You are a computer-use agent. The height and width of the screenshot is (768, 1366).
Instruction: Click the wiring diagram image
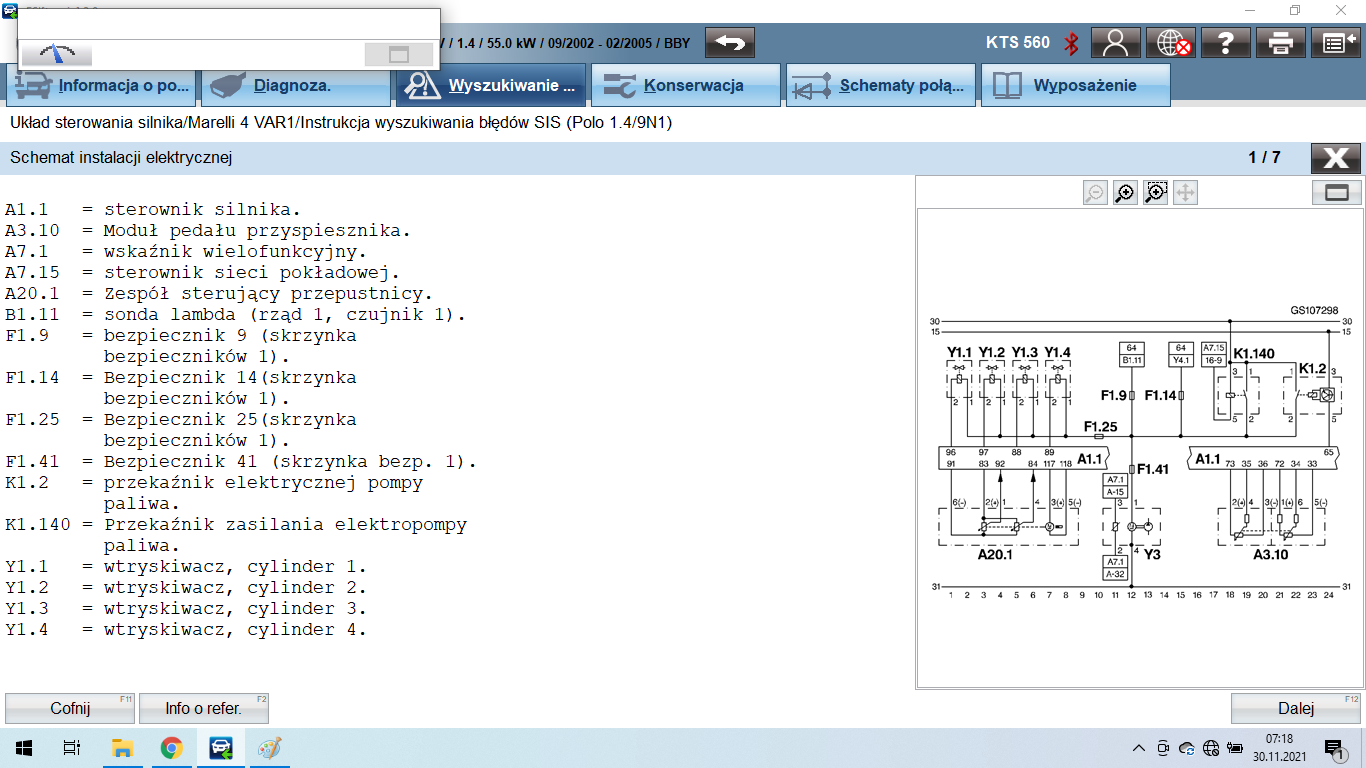click(1140, 448)
